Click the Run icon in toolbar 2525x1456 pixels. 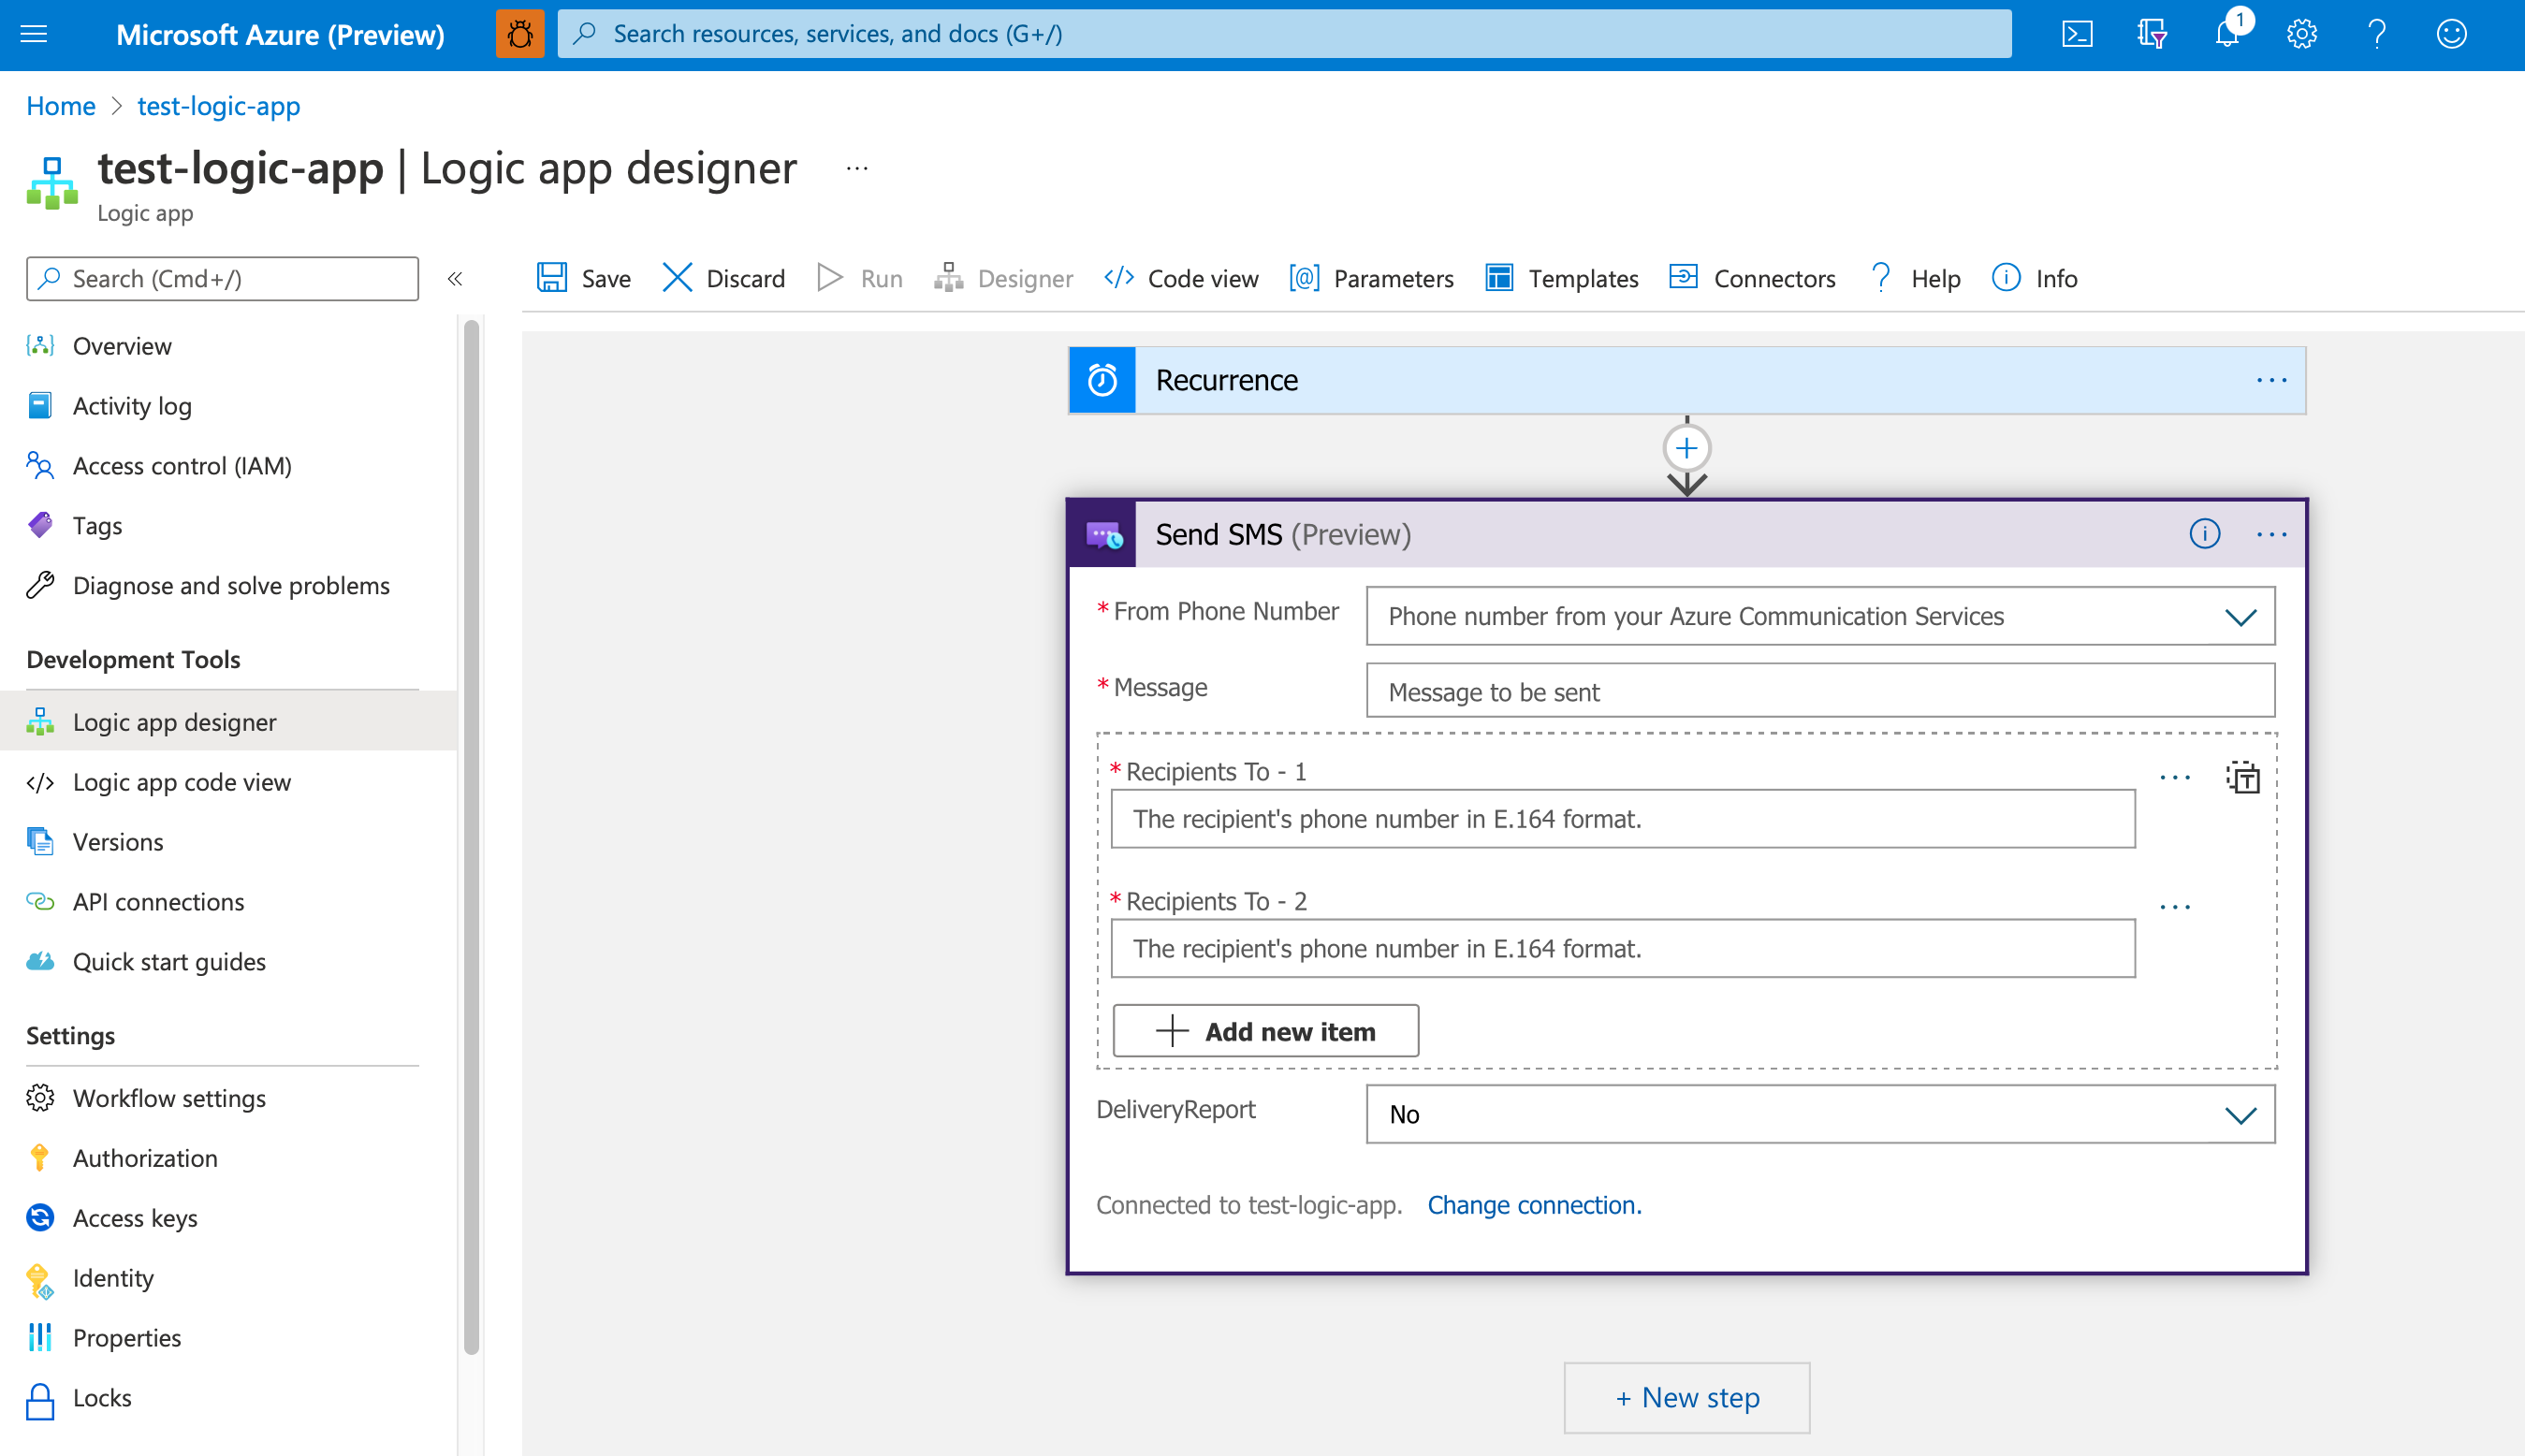click(x=832, y=277)
